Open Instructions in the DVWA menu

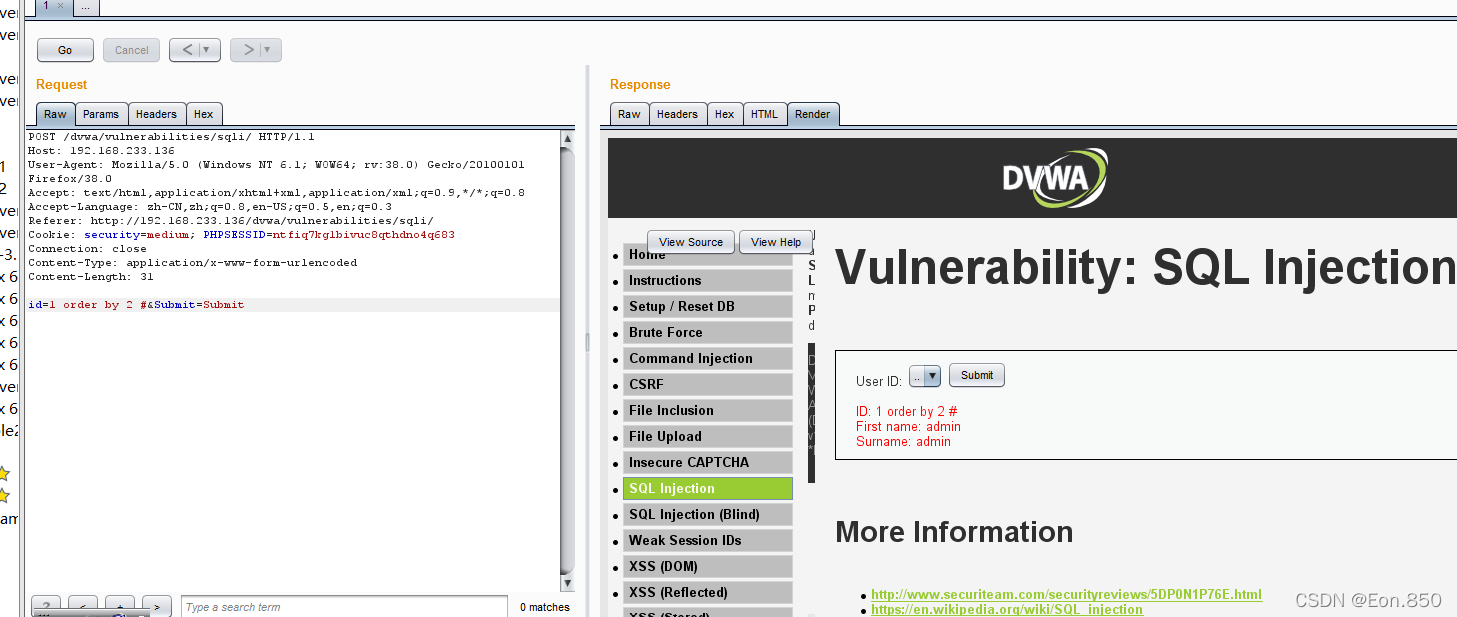pyautogui.click(x=707, y=280)
